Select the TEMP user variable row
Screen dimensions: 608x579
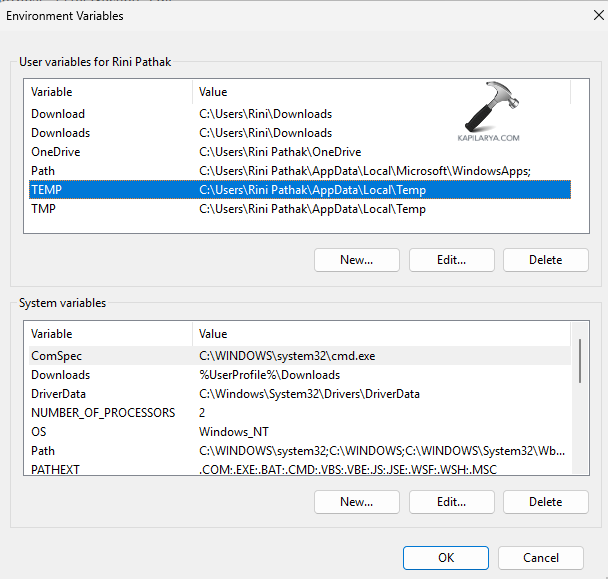pos(297,190)
